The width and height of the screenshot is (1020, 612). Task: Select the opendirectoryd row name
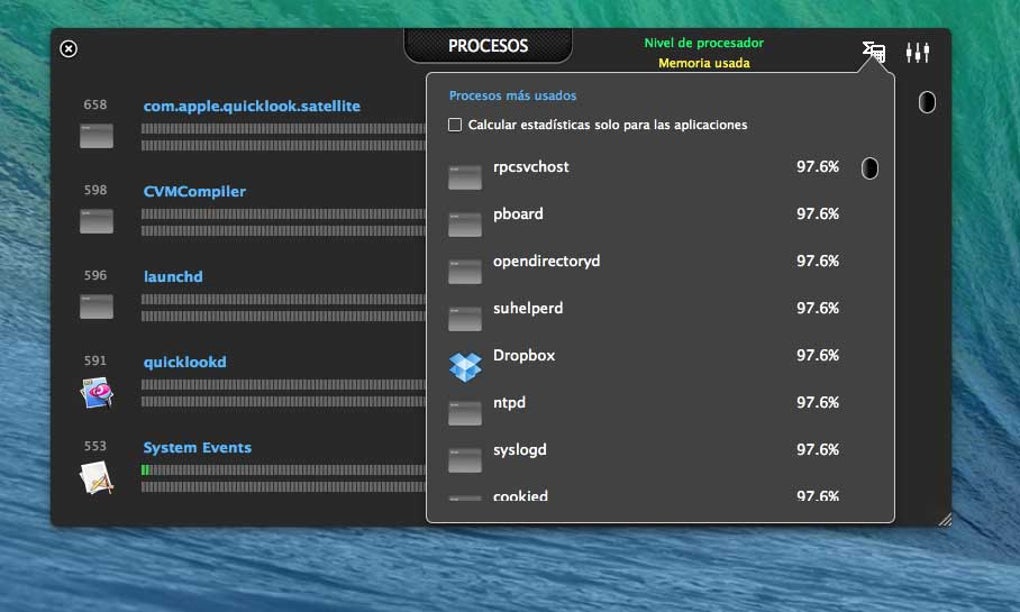coord(546,261)
